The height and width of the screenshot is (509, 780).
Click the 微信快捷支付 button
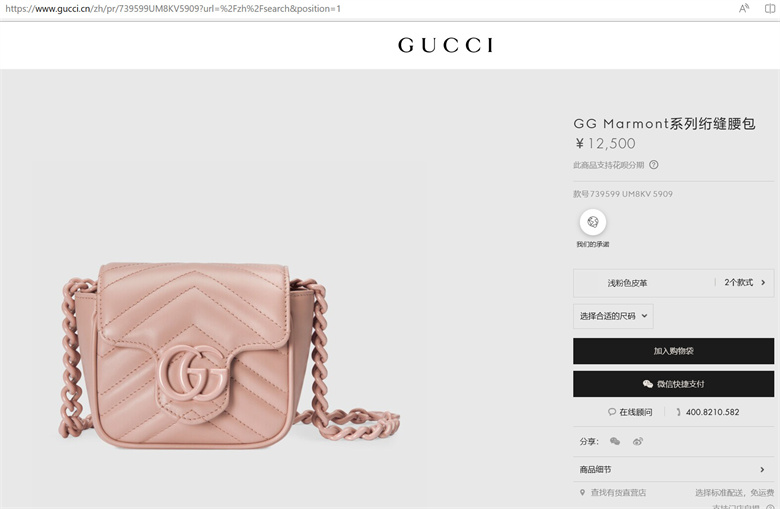click(673, 384)
